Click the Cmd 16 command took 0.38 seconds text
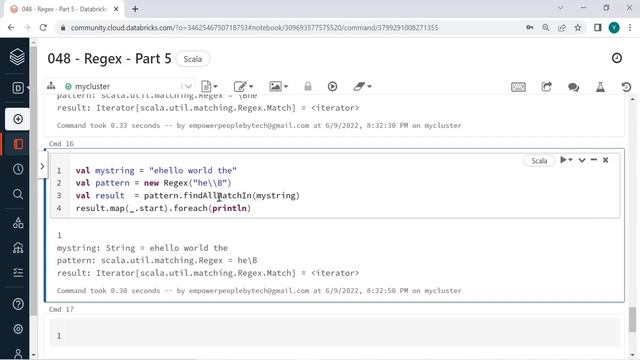Screen dimensions: 640x360 point(259,291)
